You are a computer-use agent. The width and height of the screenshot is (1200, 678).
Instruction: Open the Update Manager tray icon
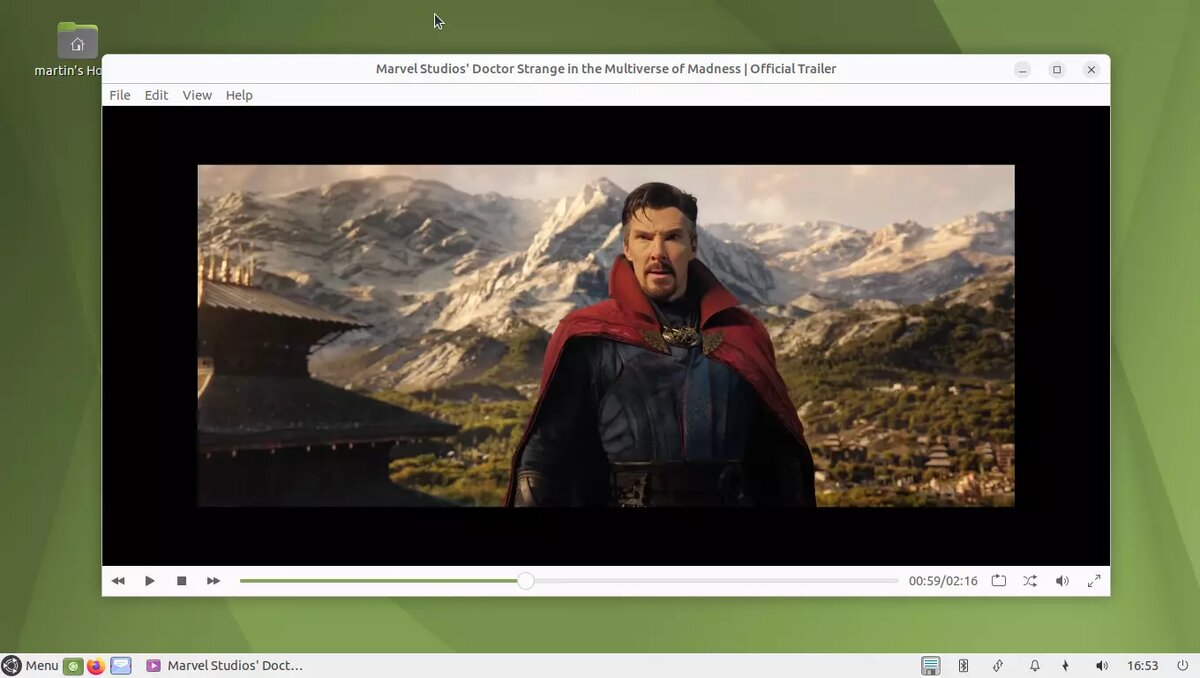(929, 665)
